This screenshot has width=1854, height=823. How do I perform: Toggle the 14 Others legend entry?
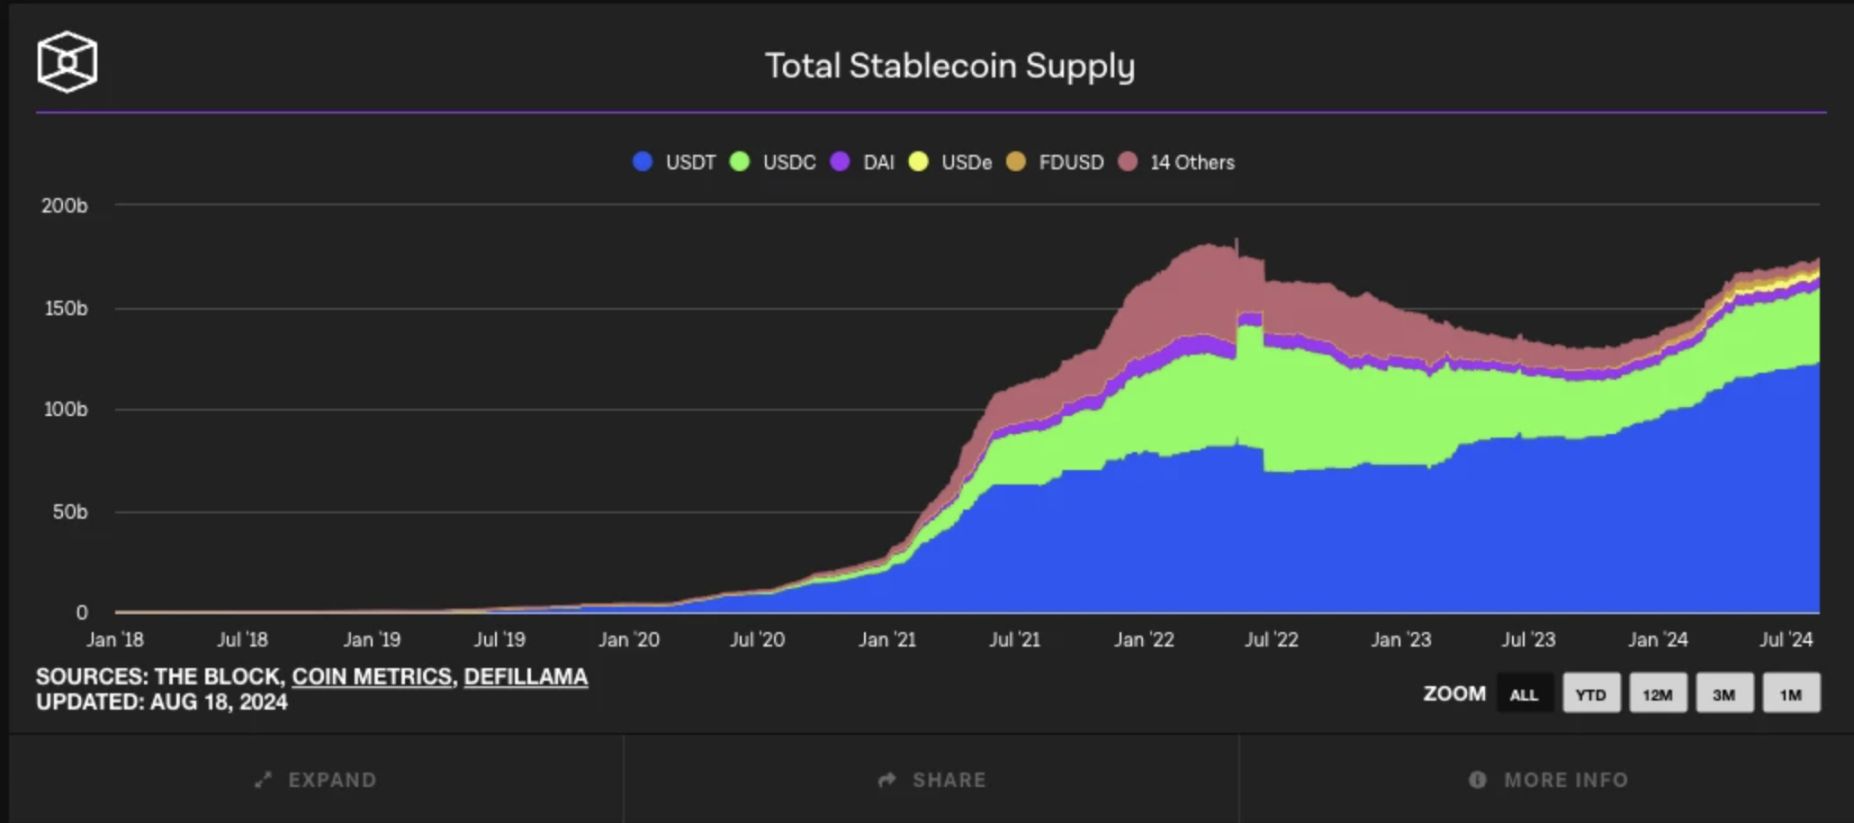(1176, 162)
